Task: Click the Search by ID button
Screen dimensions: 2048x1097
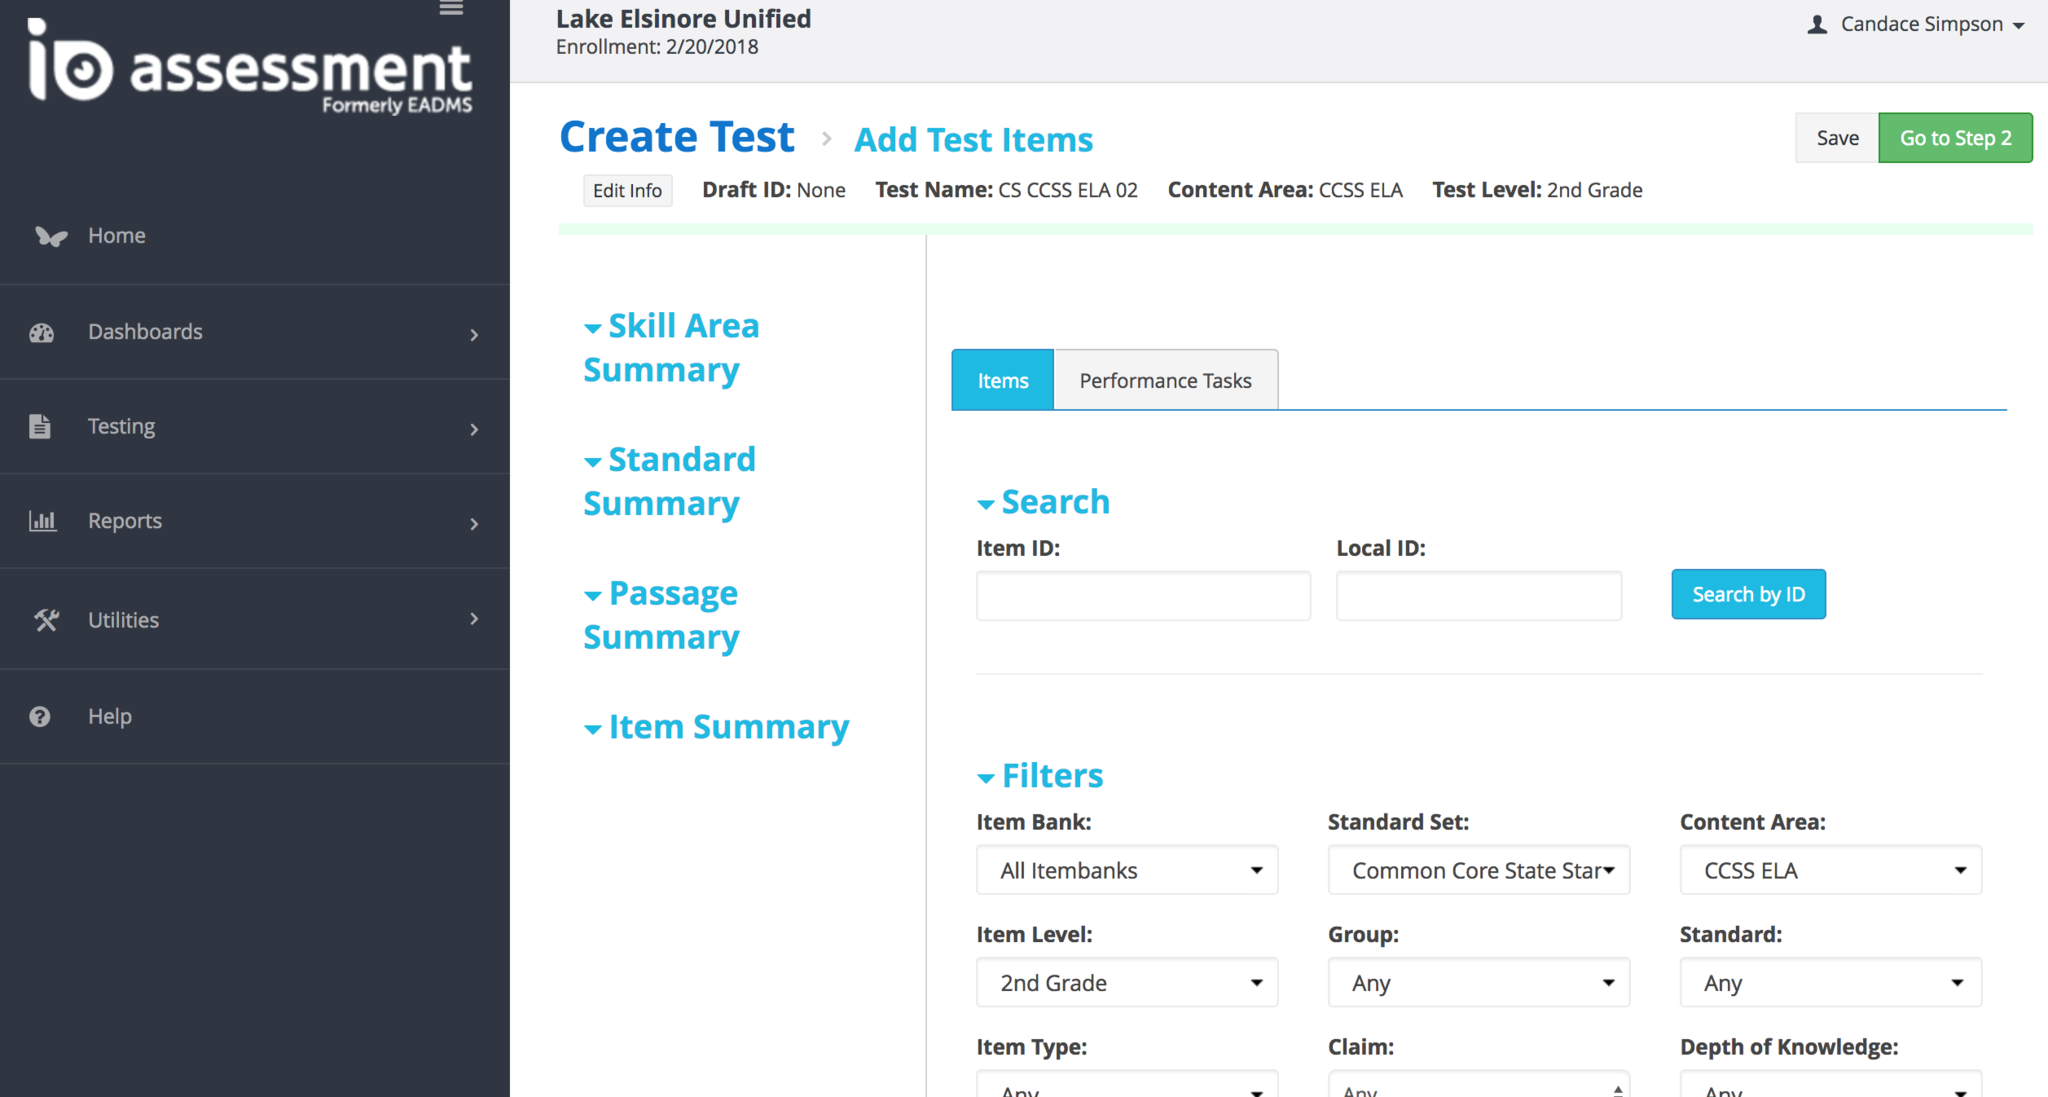Action: tap(1748, 595)
